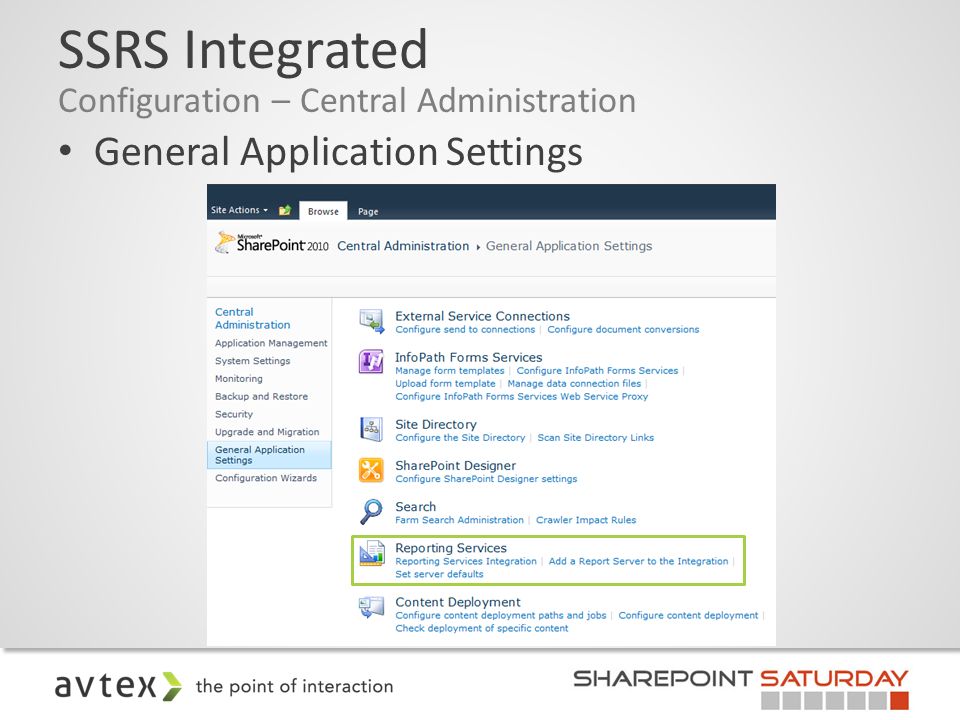
Task: Click the SharePoint 2010 logo
Action: point(271,243)
